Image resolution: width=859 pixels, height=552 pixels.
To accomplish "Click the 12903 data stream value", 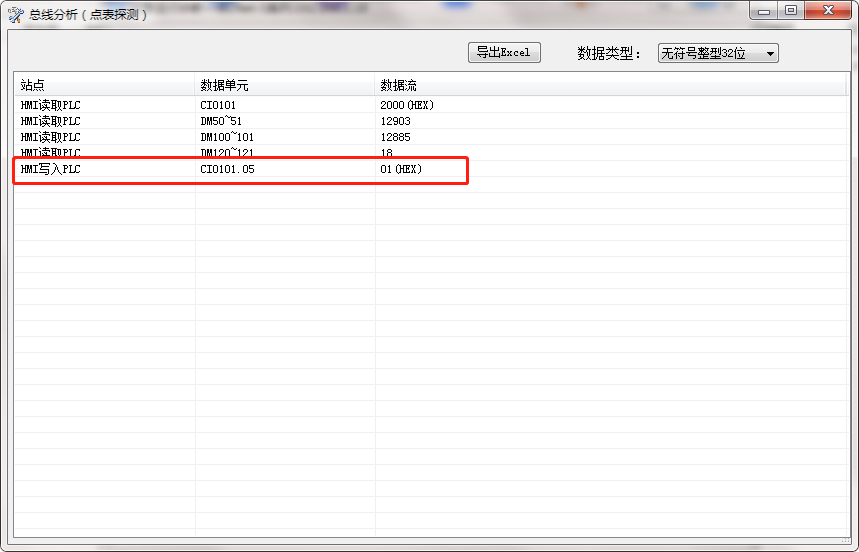I will click(395, 121).
